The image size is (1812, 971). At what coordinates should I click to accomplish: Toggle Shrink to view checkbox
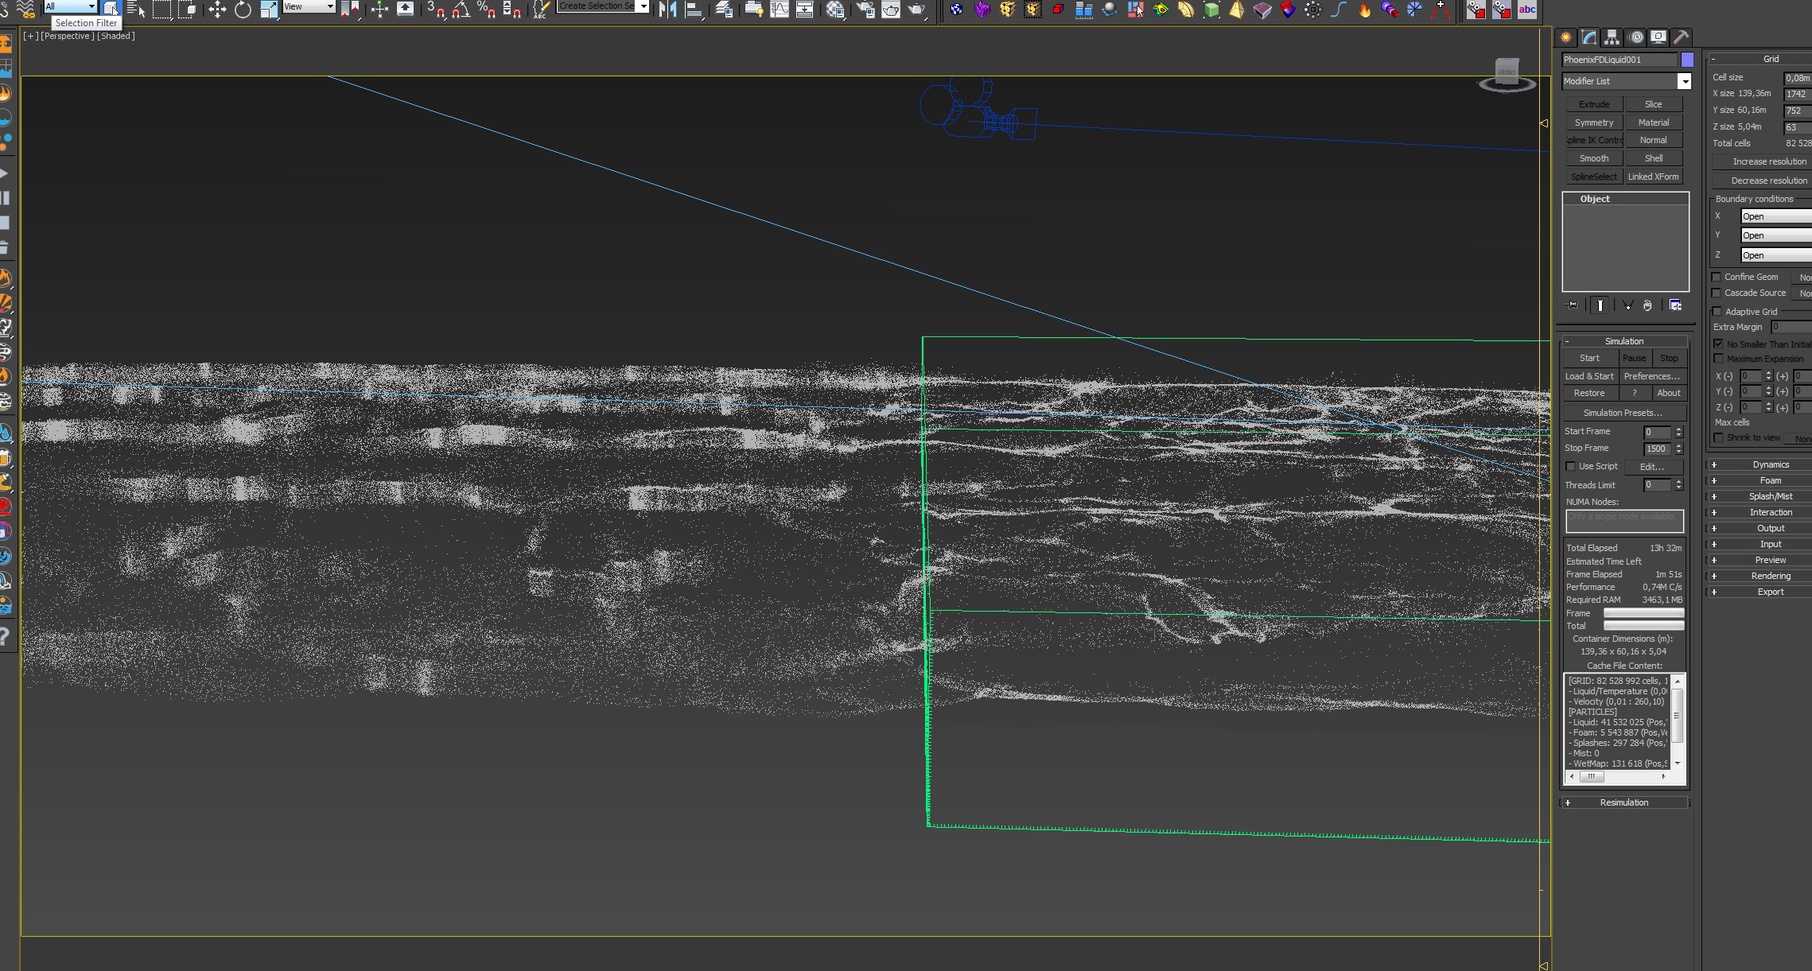1719,438
